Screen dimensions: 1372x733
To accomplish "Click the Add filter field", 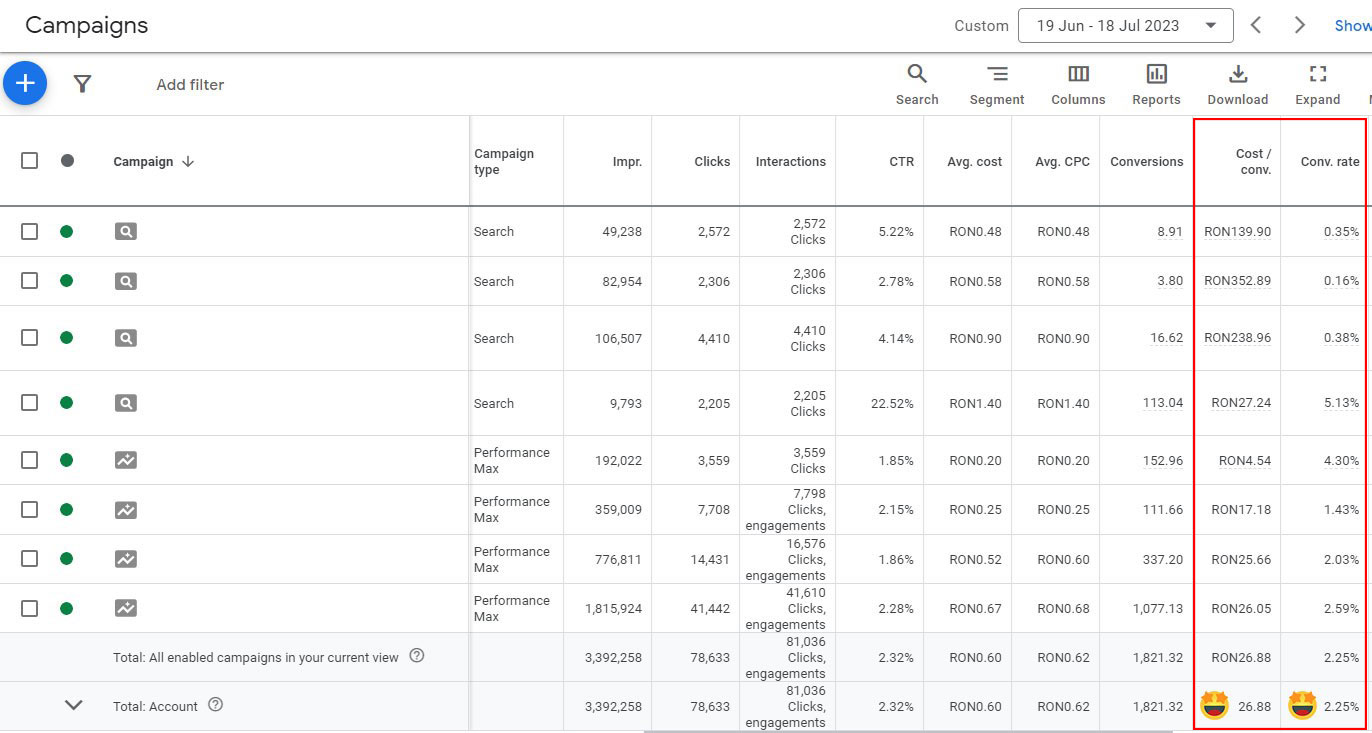I will pyautogui.click(x=190, y=85).
